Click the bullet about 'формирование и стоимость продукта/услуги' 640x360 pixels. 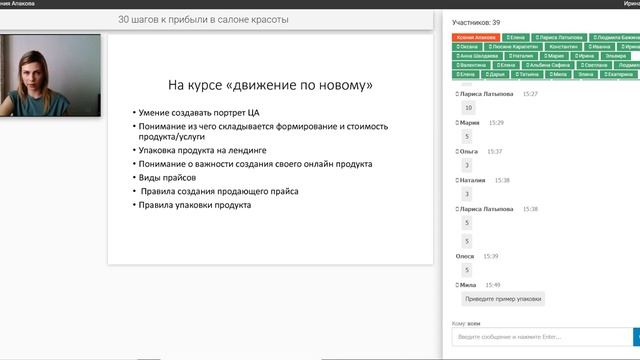pyautogui.click(x=263, y=131)
